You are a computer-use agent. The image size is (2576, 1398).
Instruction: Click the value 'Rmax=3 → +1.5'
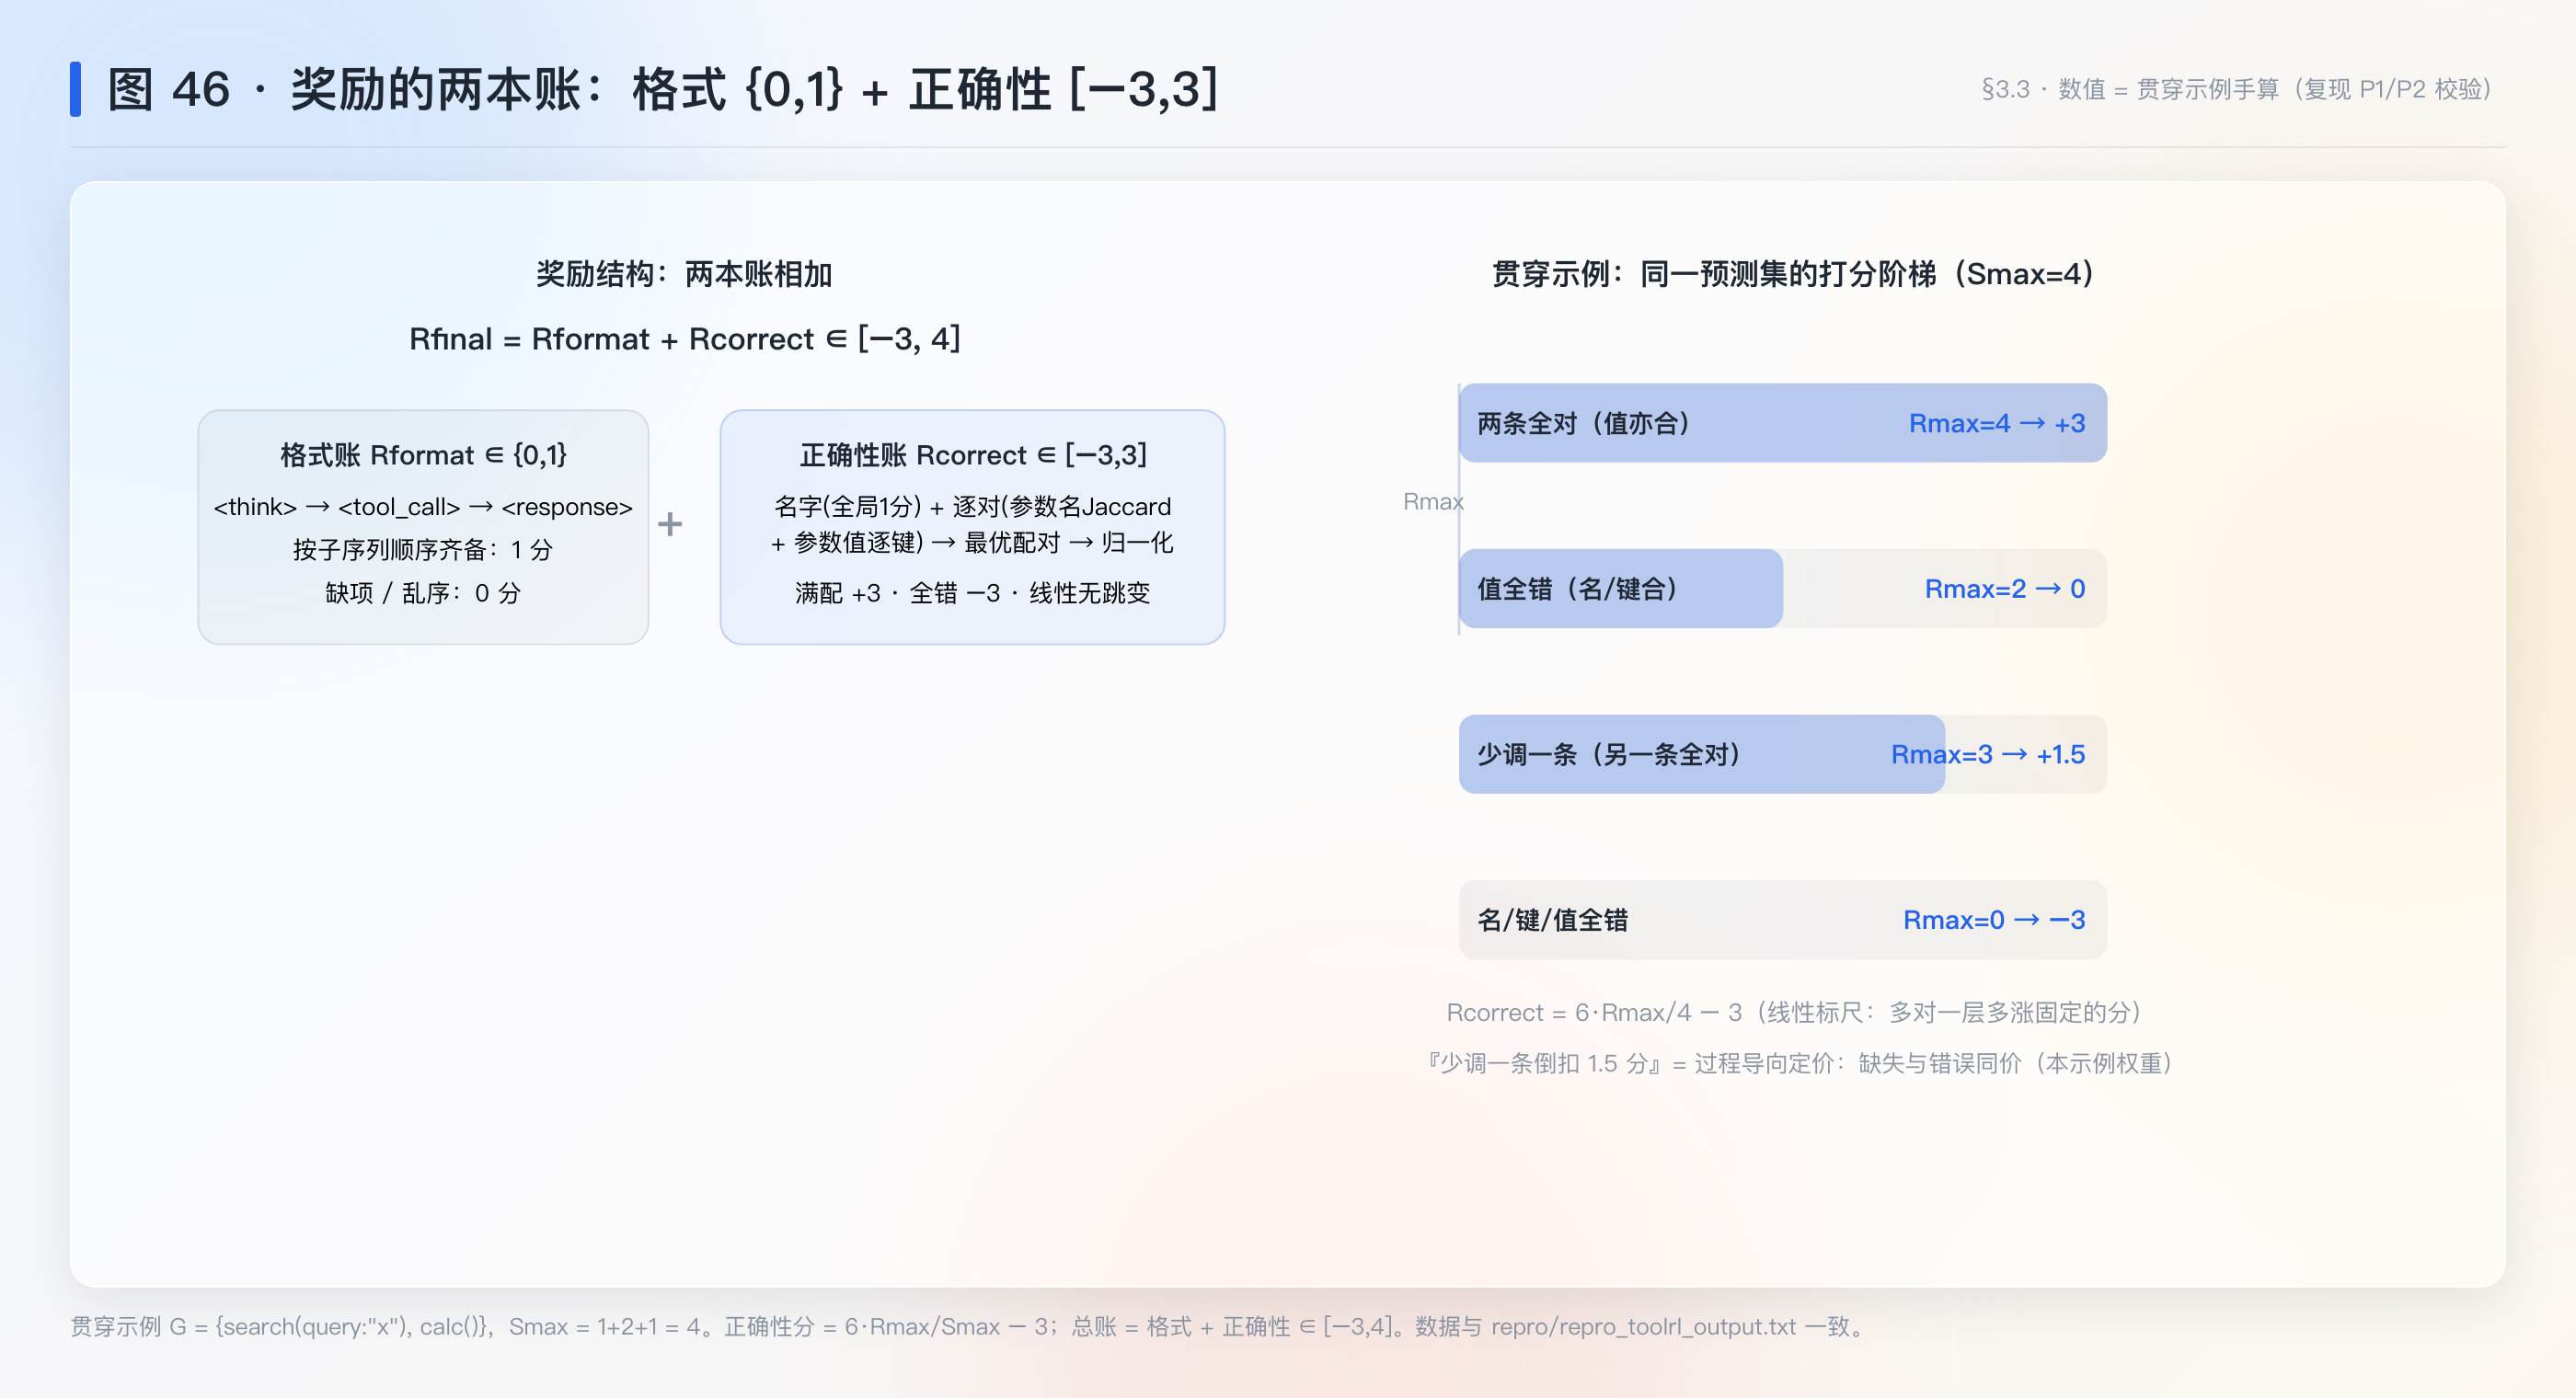pyautogui.click(x=1988, y=755)
